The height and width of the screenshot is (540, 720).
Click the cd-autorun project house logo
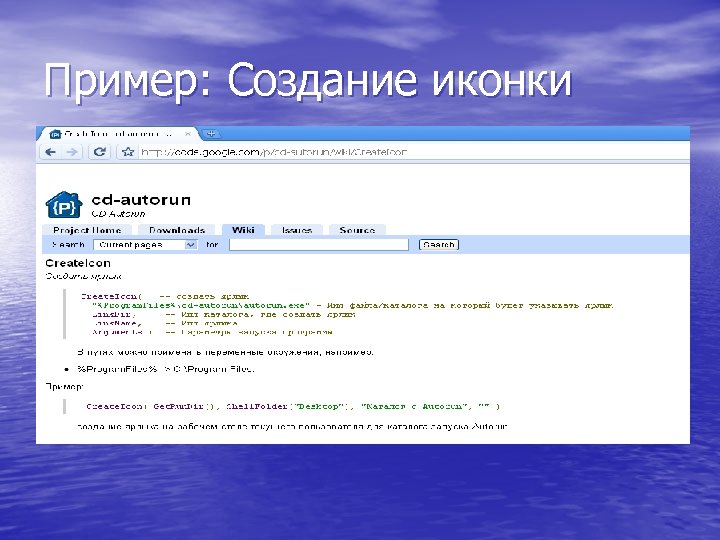pos(64,205)
